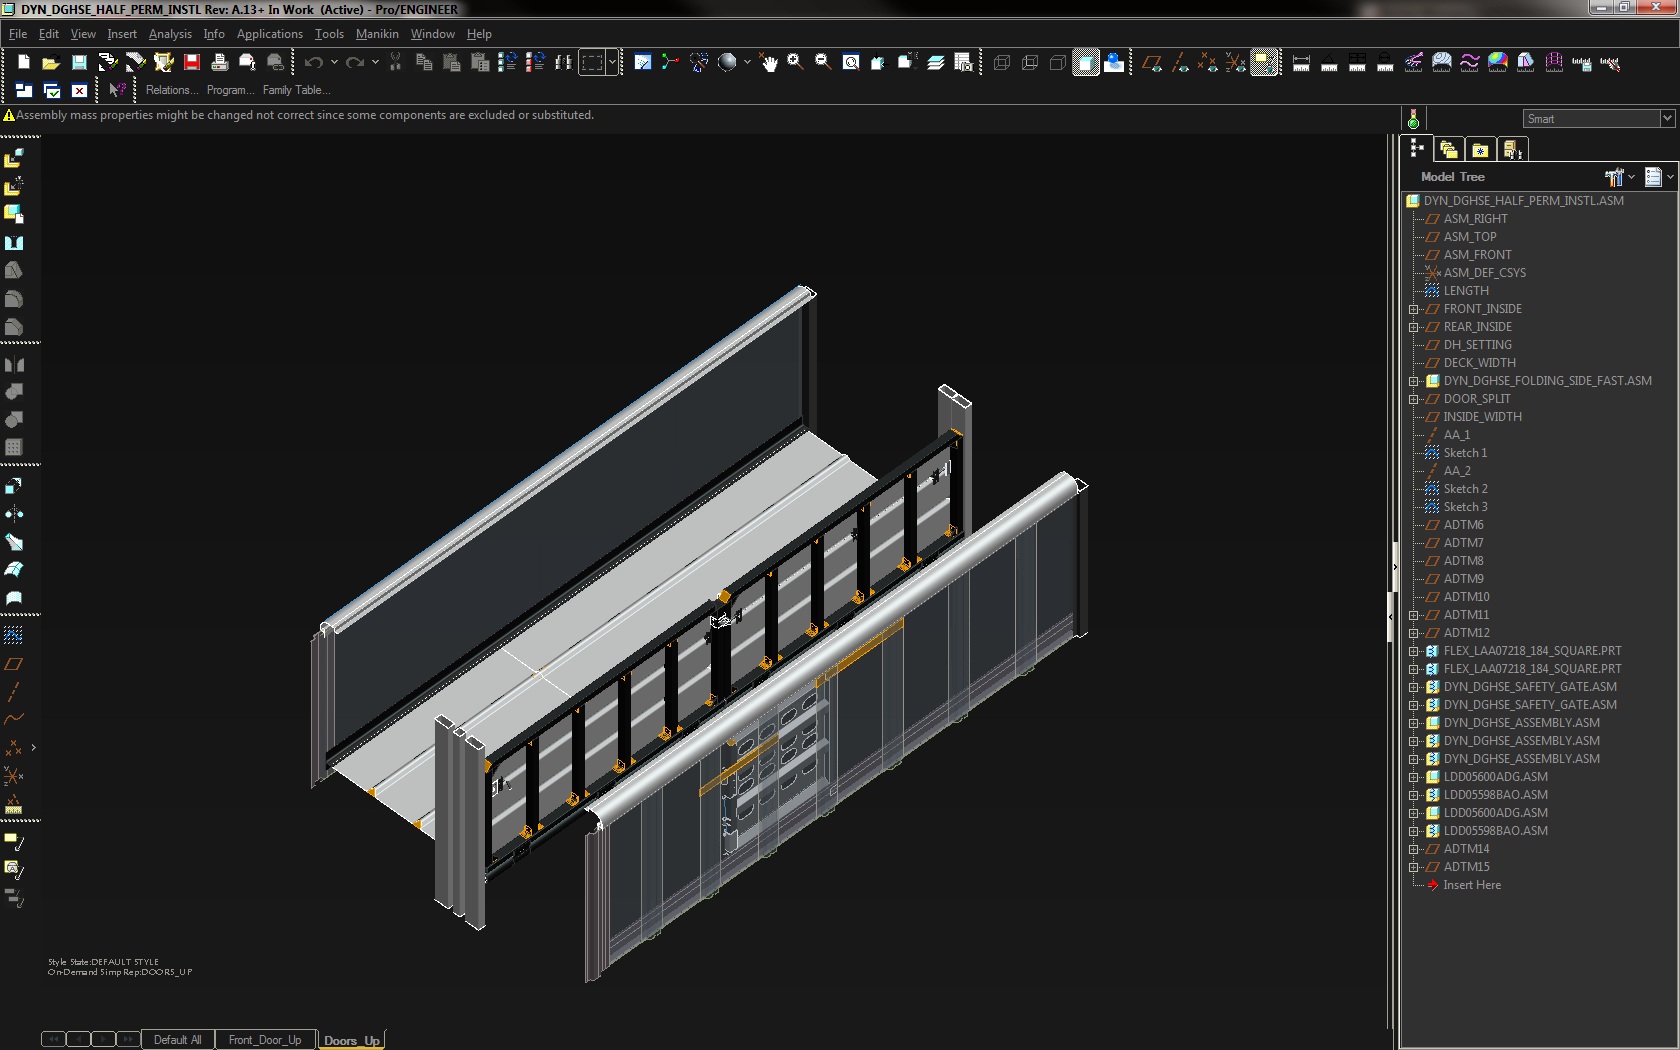Collapse the navigator panel with sash arrow

click(x=1394, y=567)
